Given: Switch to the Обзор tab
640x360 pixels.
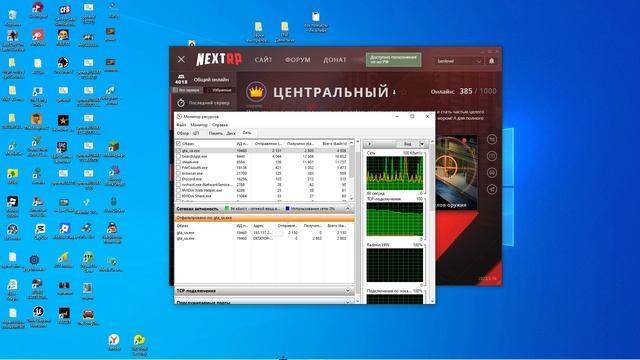Looking at the screenshot, I should [182, 133].
